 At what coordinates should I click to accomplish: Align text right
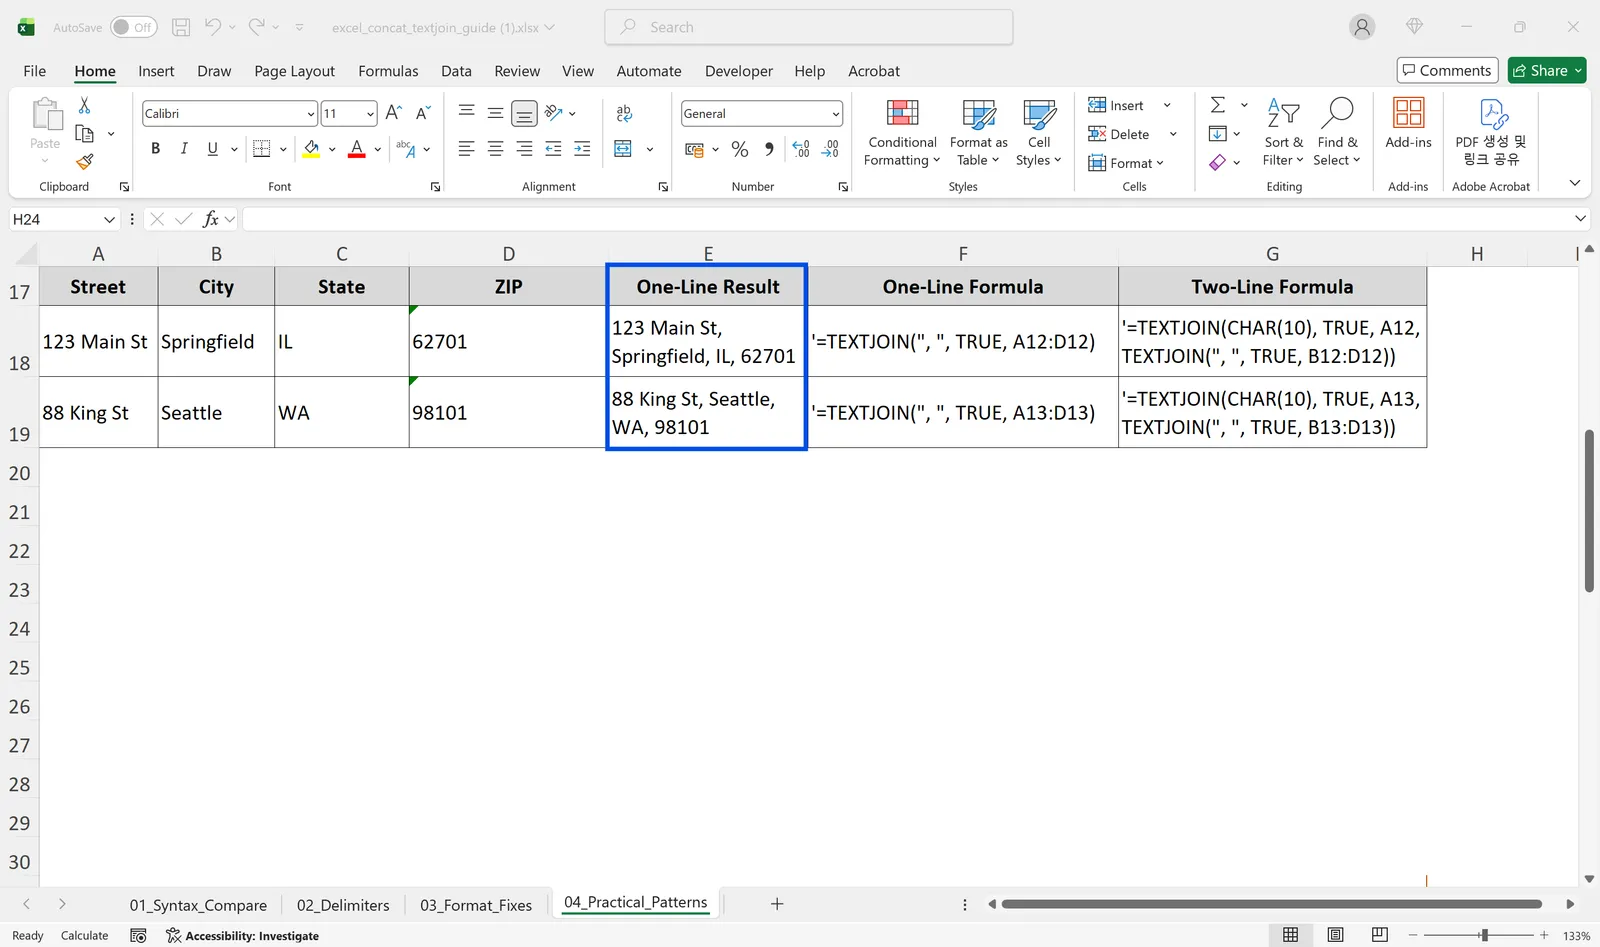click(x=524, y=149)
